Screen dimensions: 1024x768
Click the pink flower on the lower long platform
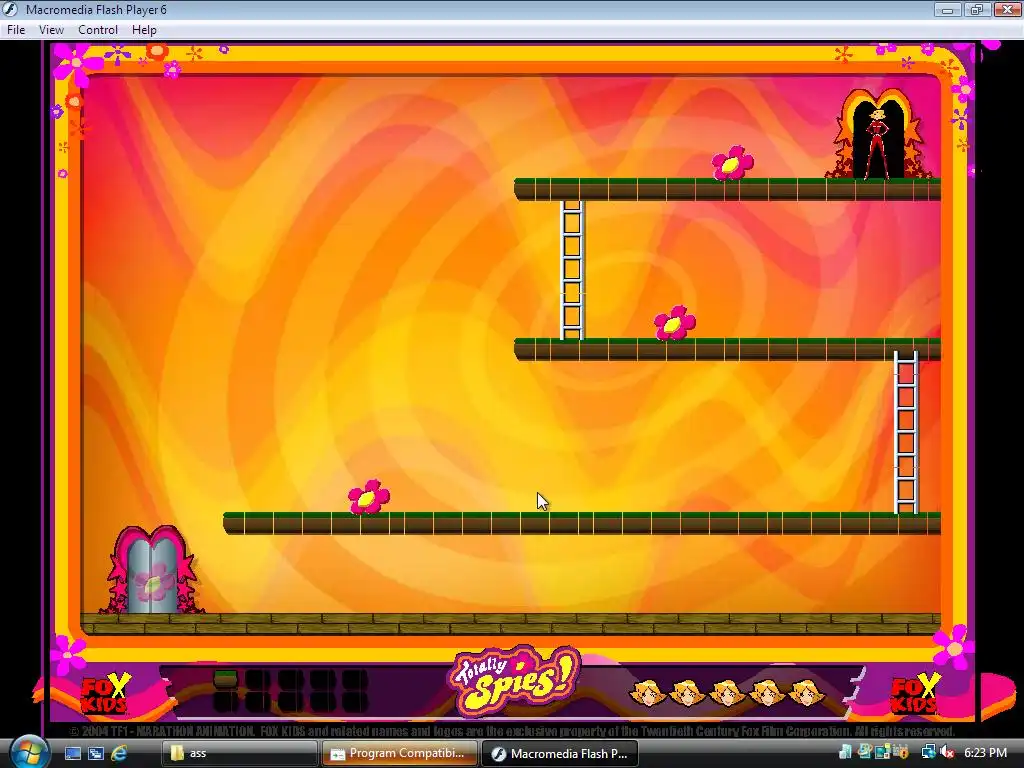point(369,497)
